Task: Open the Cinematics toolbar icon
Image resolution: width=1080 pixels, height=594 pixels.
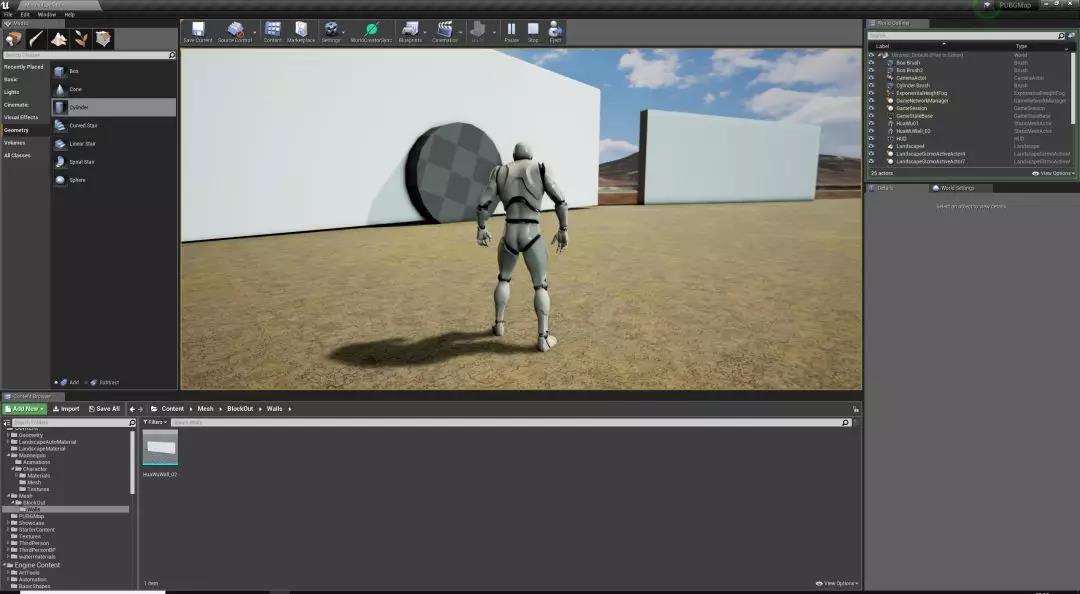Action: (x=445, y=32)
